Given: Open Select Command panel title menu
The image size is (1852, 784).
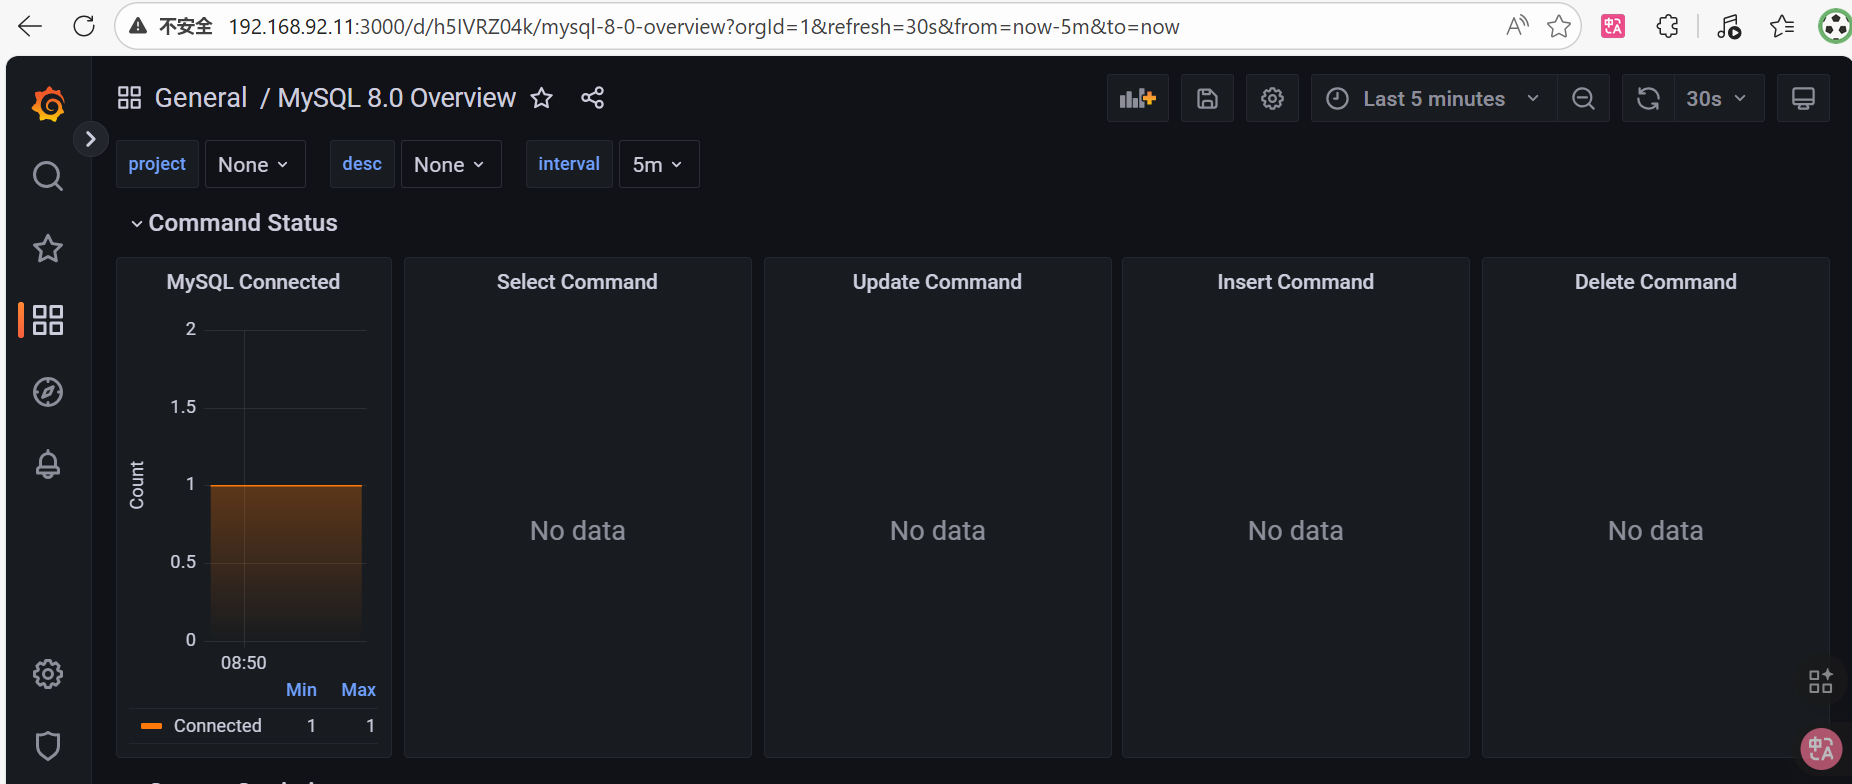Looking at the screenshot, I should (x=577, y=282).
